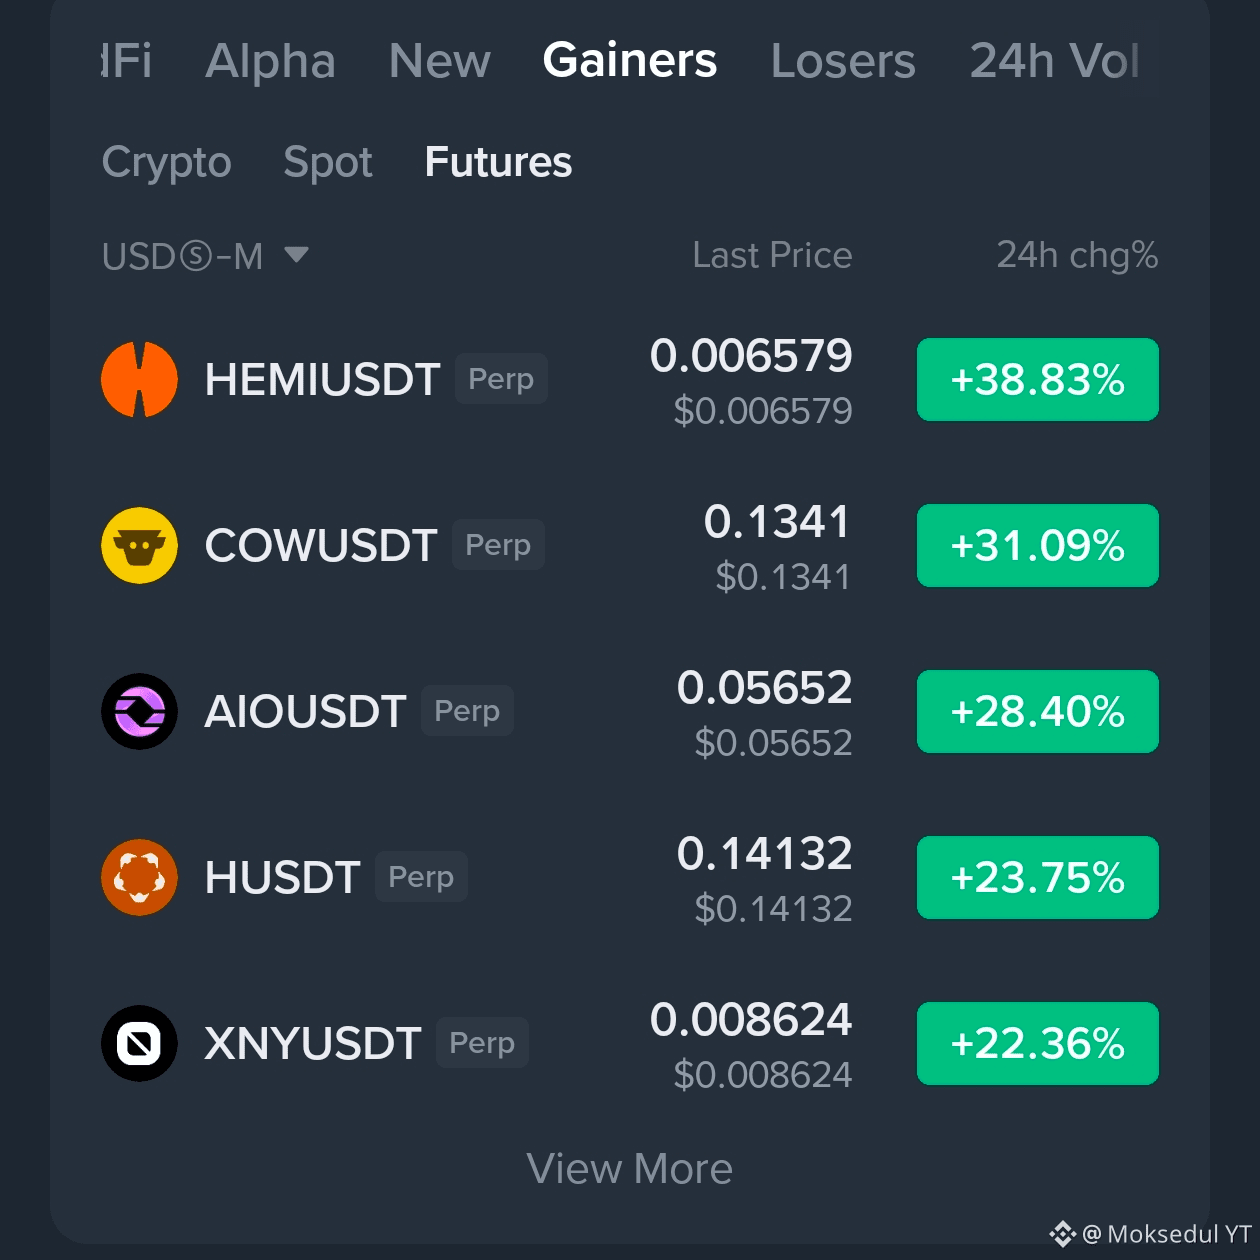The height and width of the screenshot is (1260, 1260).
Task: Select the New tab
Action: [439, 61]
